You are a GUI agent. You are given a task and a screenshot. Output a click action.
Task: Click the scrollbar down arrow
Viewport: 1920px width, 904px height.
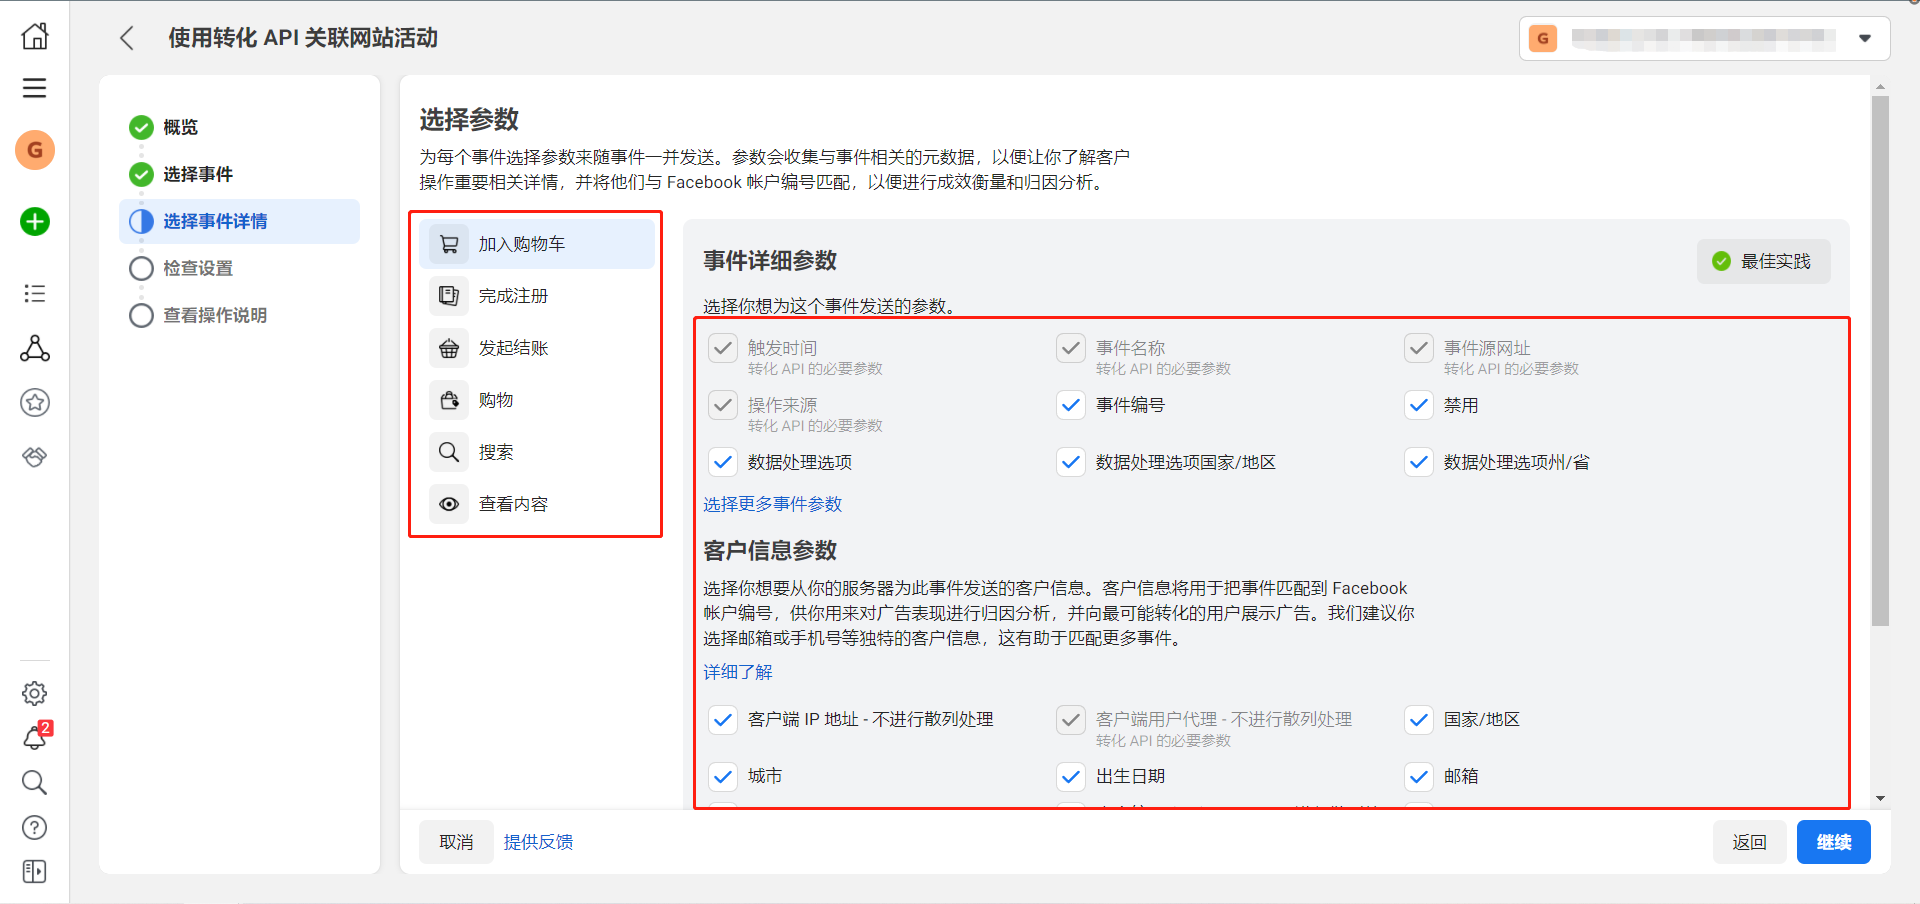pos(1880,798)
